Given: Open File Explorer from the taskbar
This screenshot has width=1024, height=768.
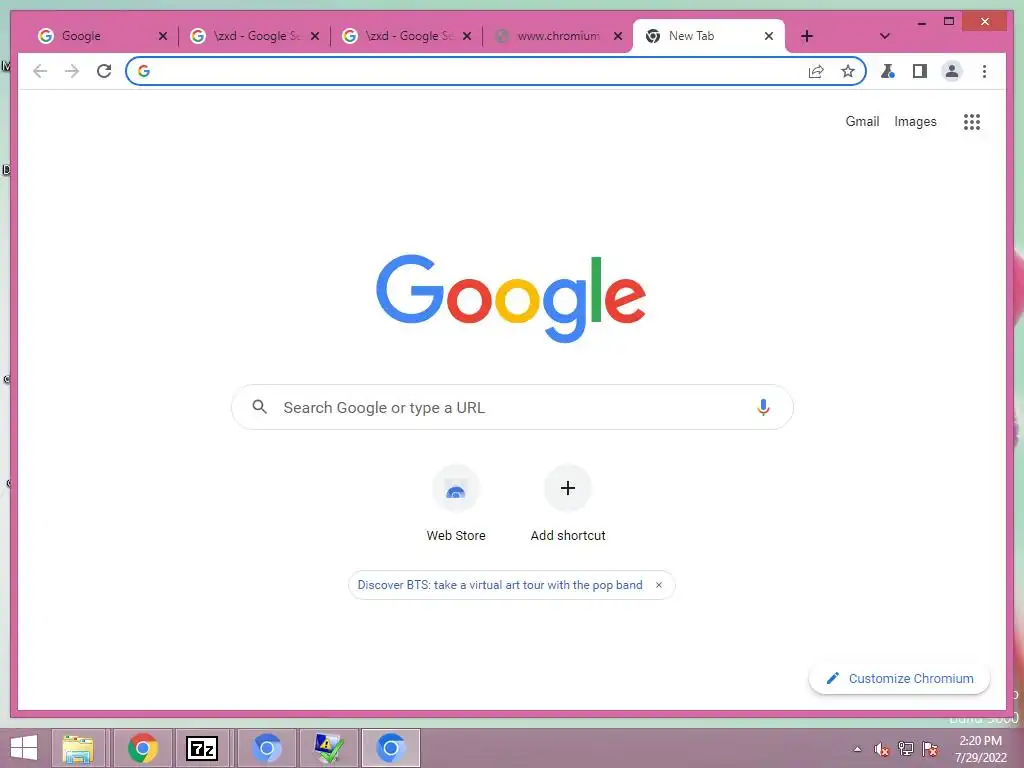Looking at the screenshot, I should (x=78, y=748).
